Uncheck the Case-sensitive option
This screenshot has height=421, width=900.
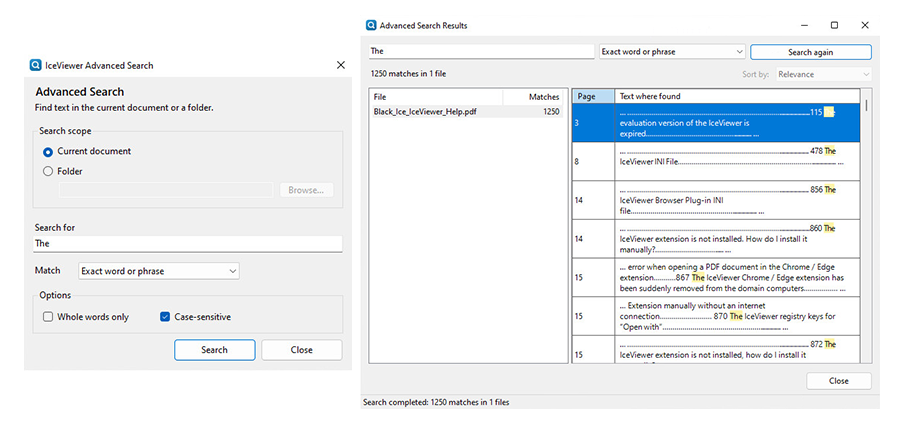(165, 317)
